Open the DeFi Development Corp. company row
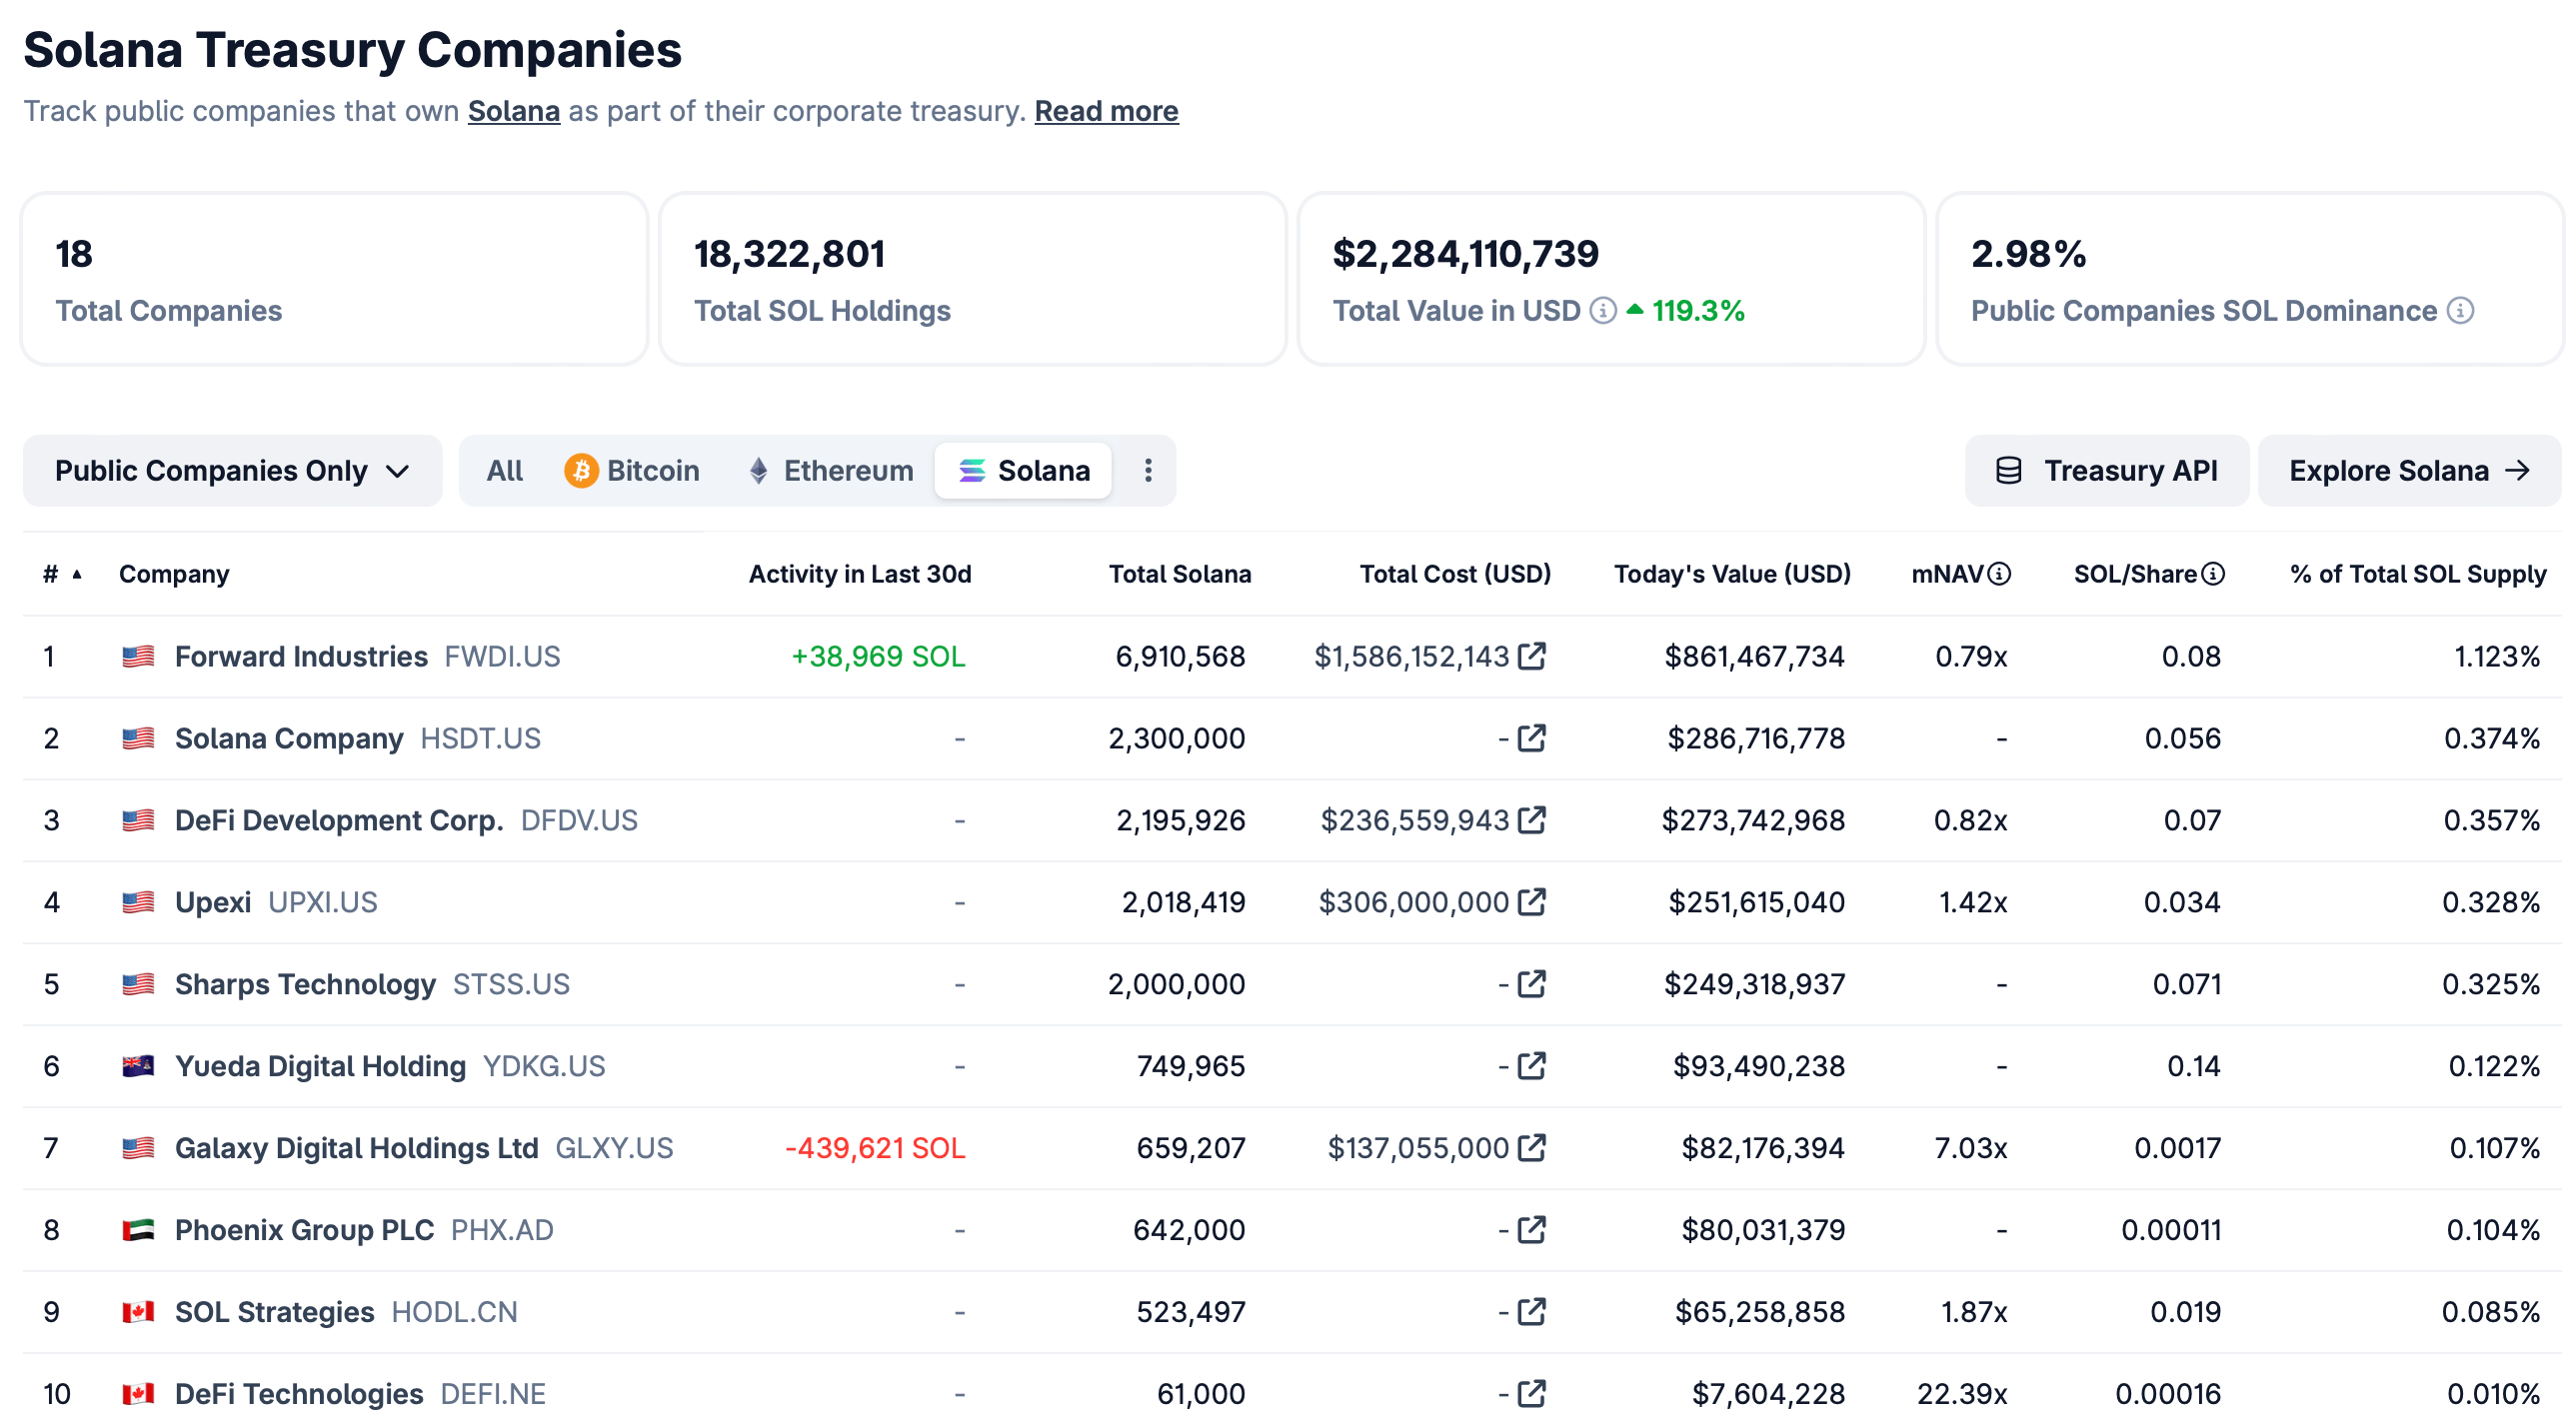Image resolution: width=2576 pixels, height=1426 pixels. (338, 820)
